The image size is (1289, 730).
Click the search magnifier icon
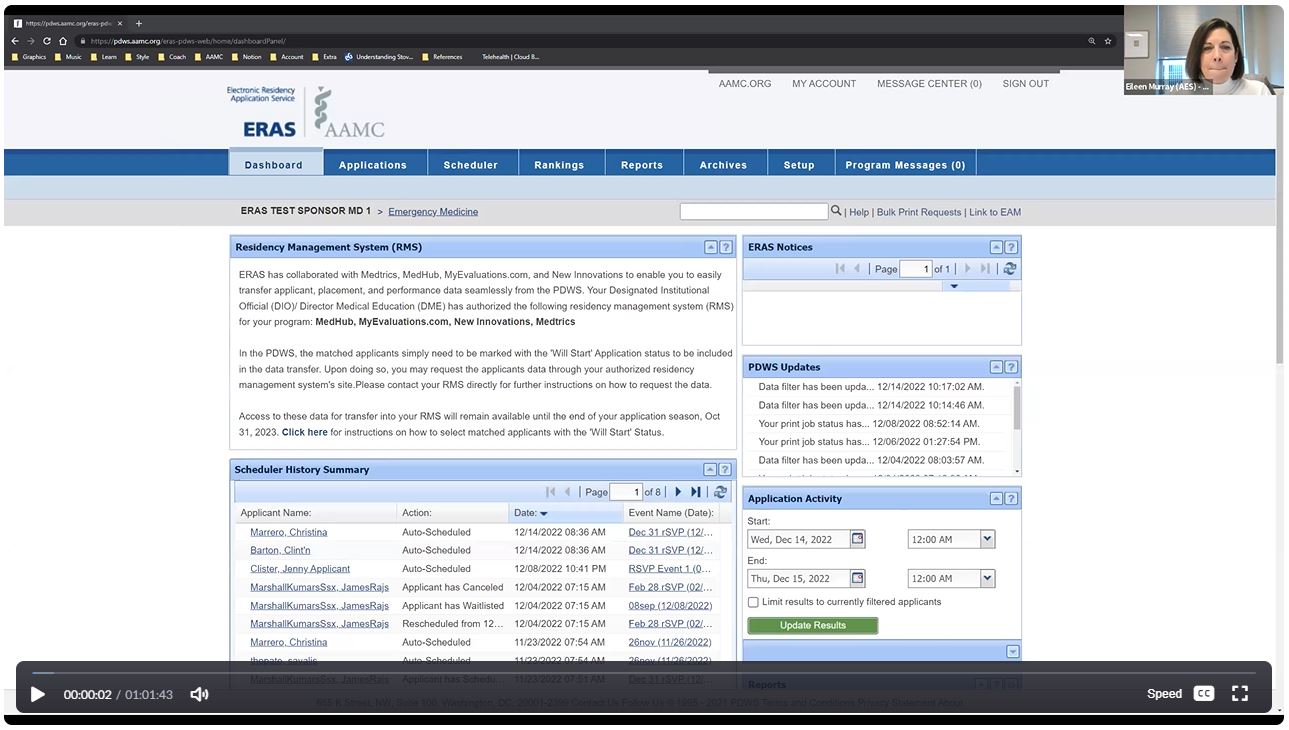point(836,211)
